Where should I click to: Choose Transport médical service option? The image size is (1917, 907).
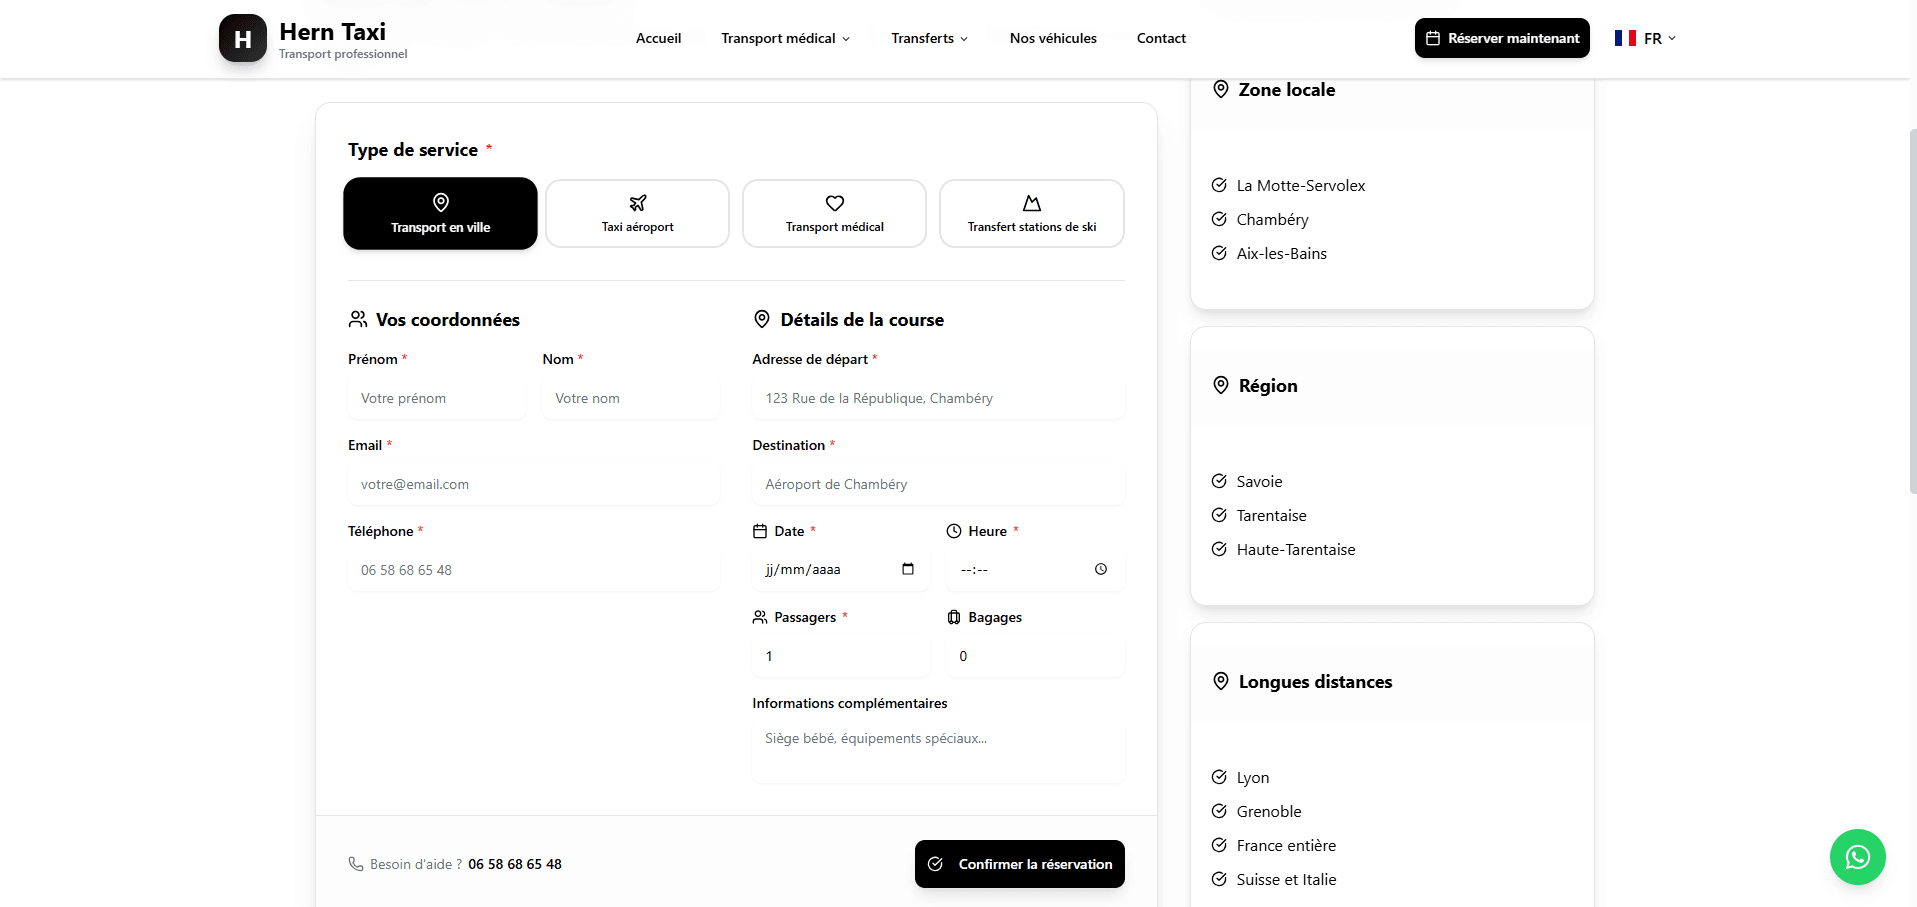[834, 214]
